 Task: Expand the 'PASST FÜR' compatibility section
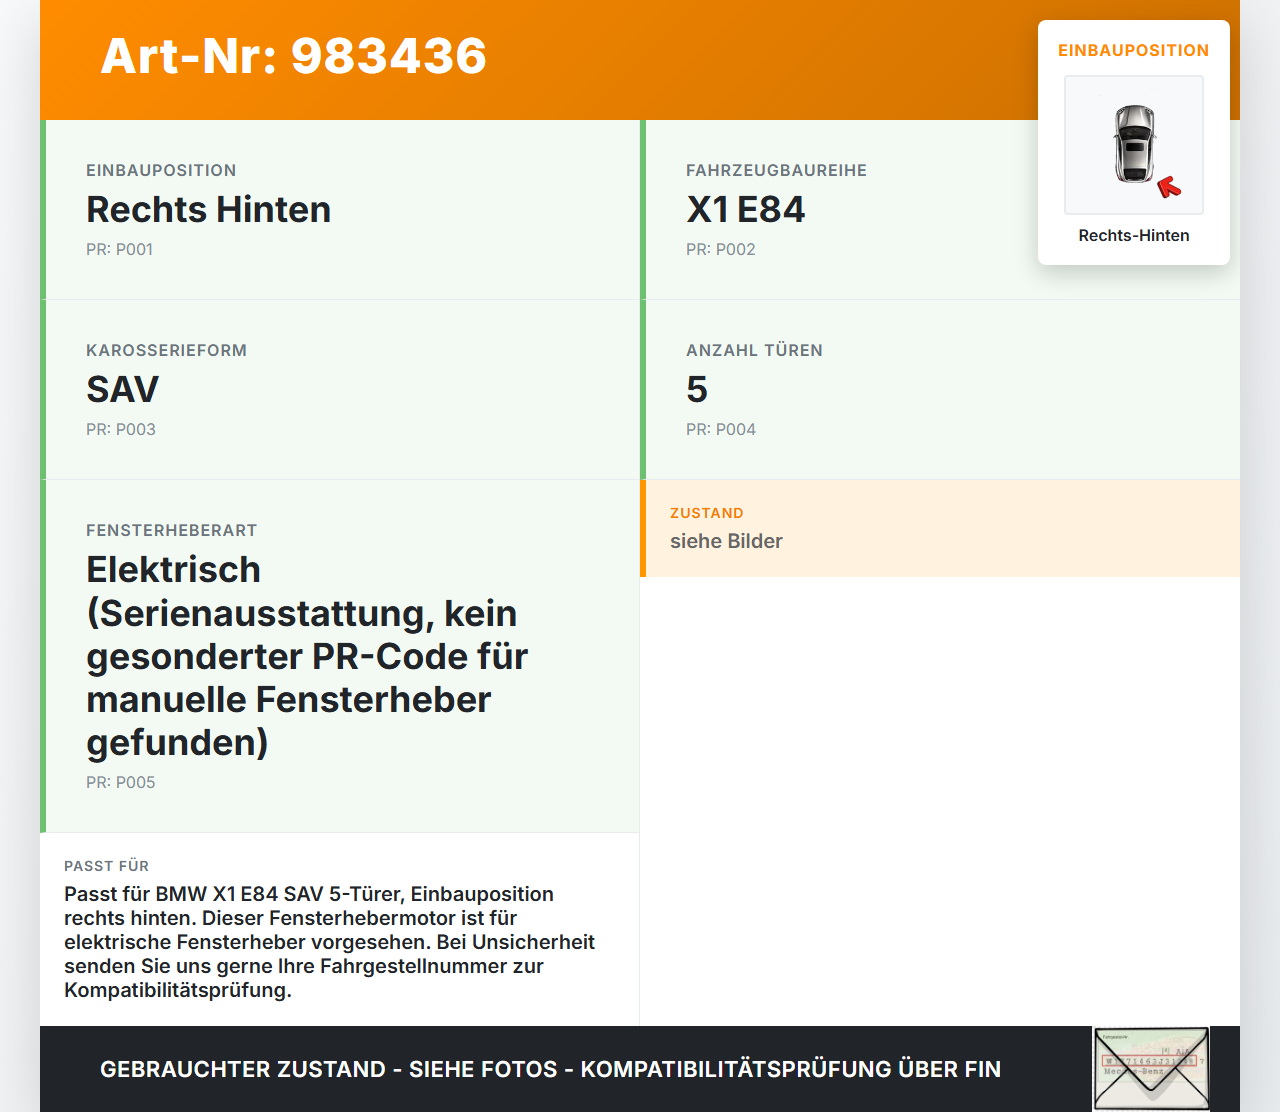(329, 930)
